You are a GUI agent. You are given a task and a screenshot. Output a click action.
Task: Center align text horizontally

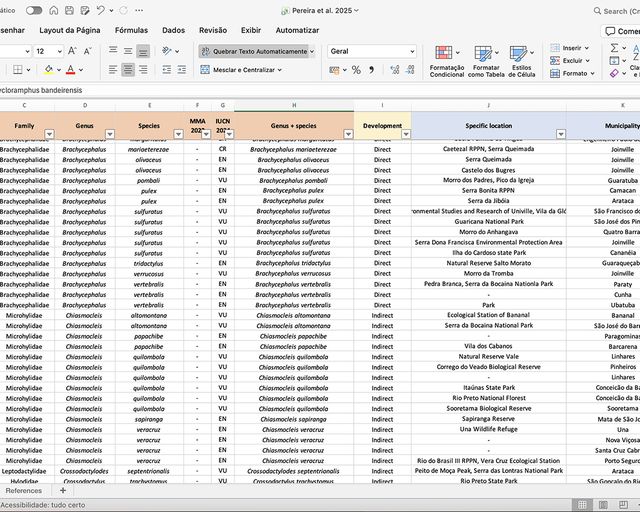pyautogui.click(x=128, y=70)
